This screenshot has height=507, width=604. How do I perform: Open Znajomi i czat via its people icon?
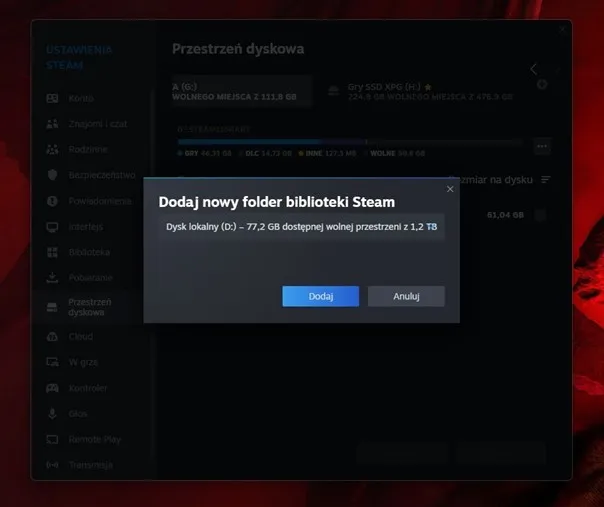[52, 124]
